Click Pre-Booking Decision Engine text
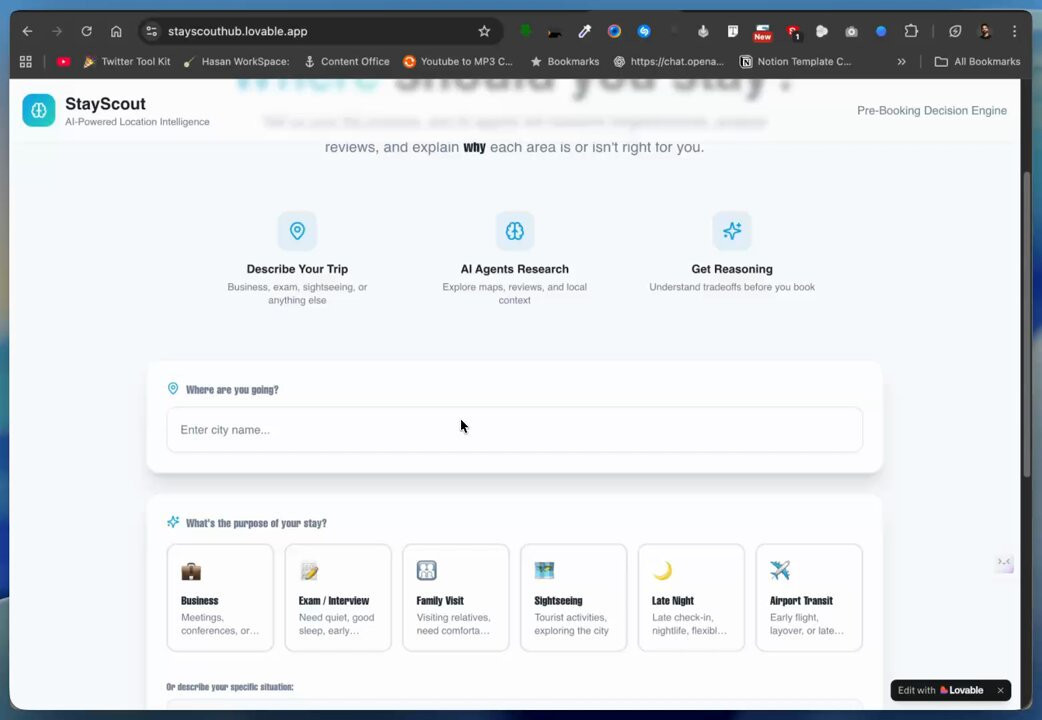1042x720 pixels. [x=932, y=111]
